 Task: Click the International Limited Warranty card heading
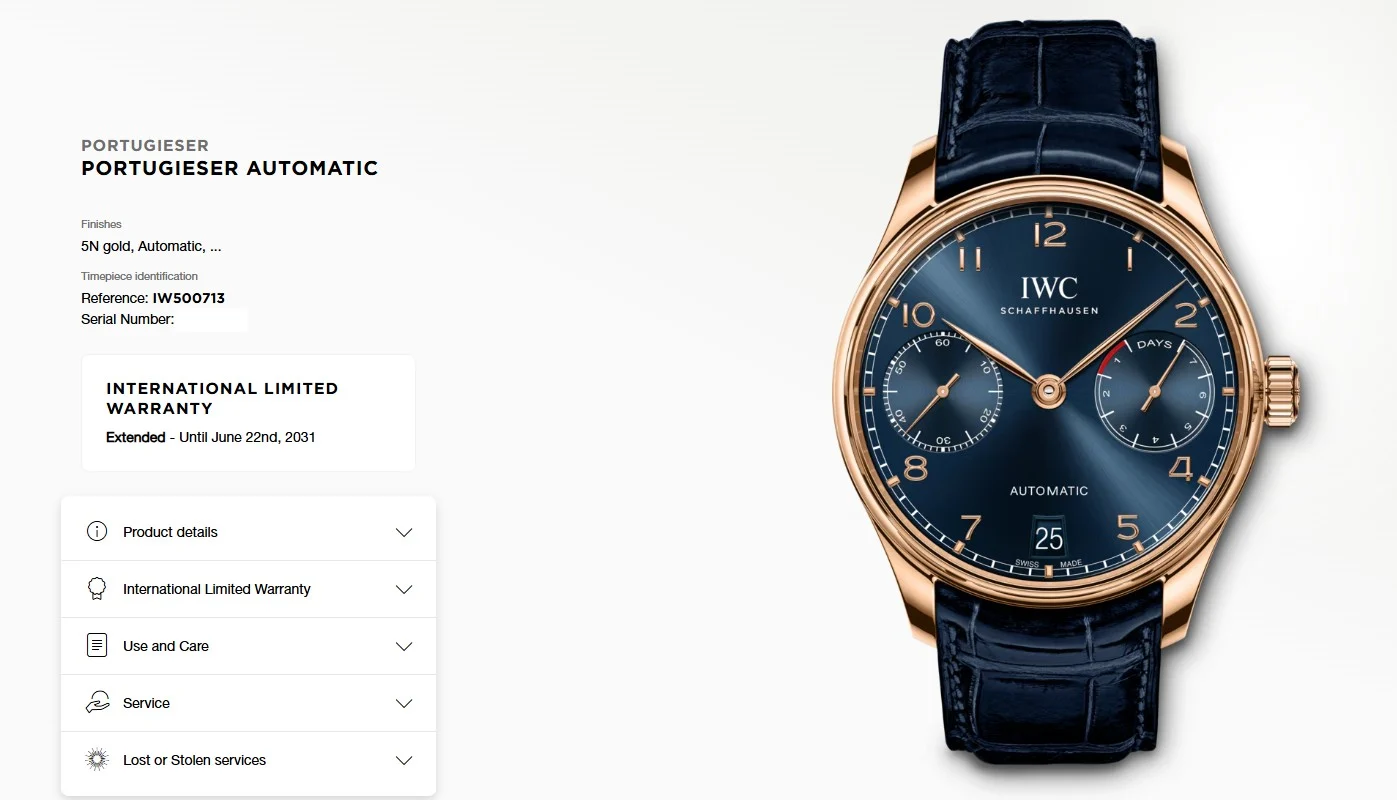[222, 398]
